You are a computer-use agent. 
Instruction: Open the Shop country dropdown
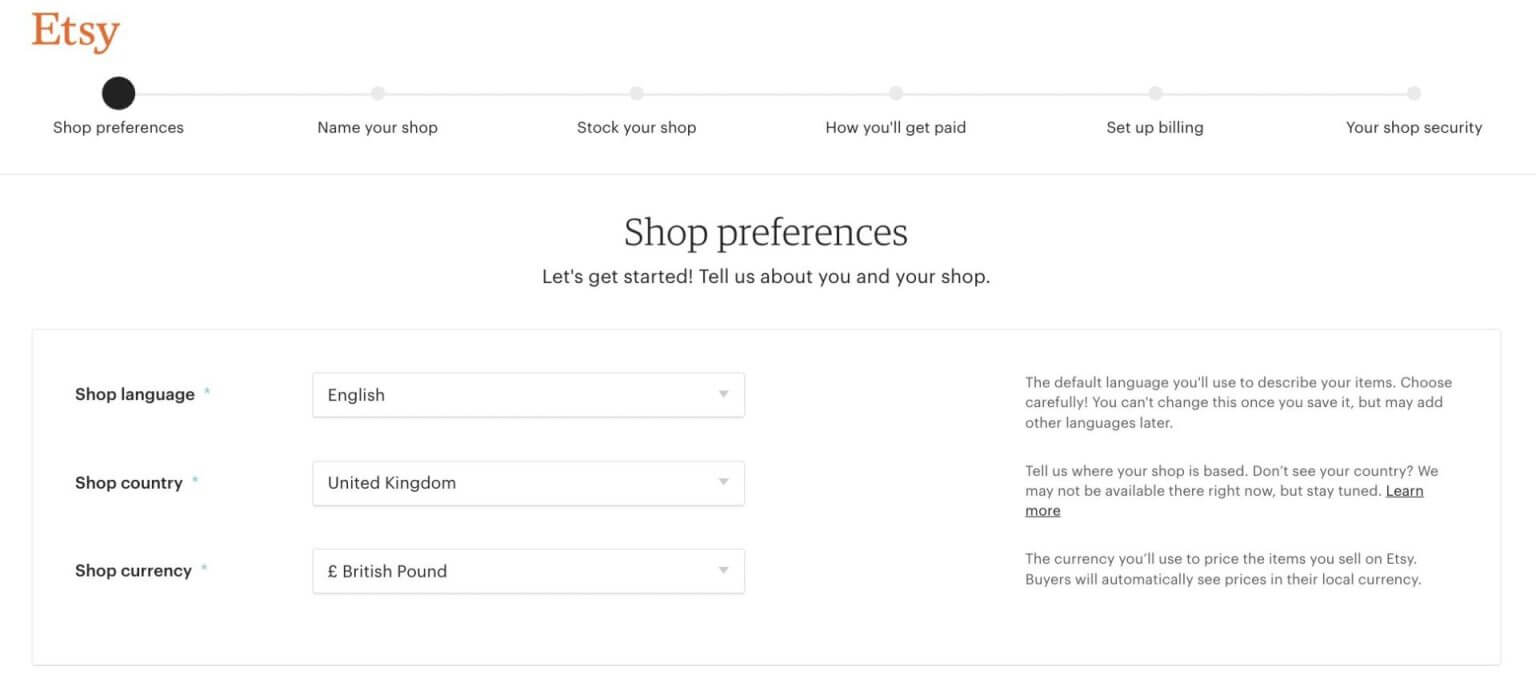pyautogui.click(x=528, y=483)
